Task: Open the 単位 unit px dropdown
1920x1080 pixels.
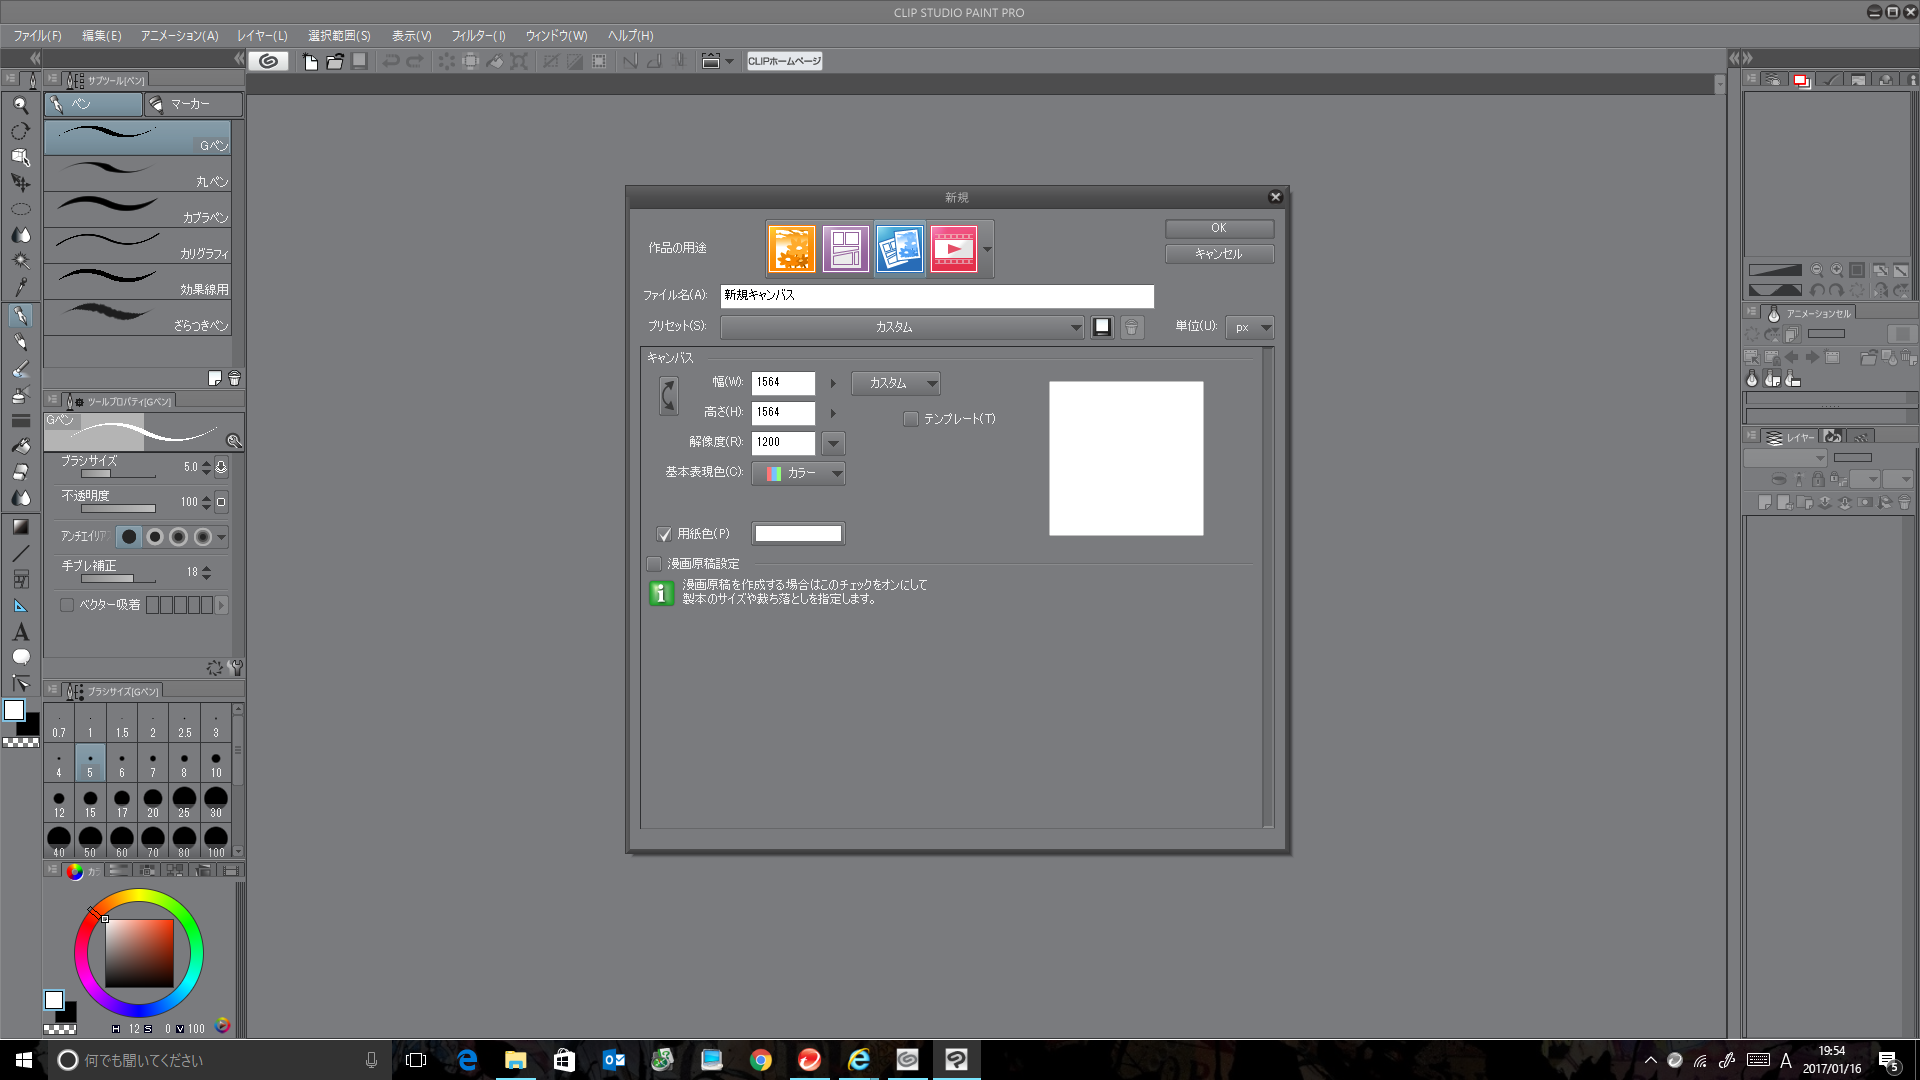Action: pyautogui.click(x=1250, y=327)
